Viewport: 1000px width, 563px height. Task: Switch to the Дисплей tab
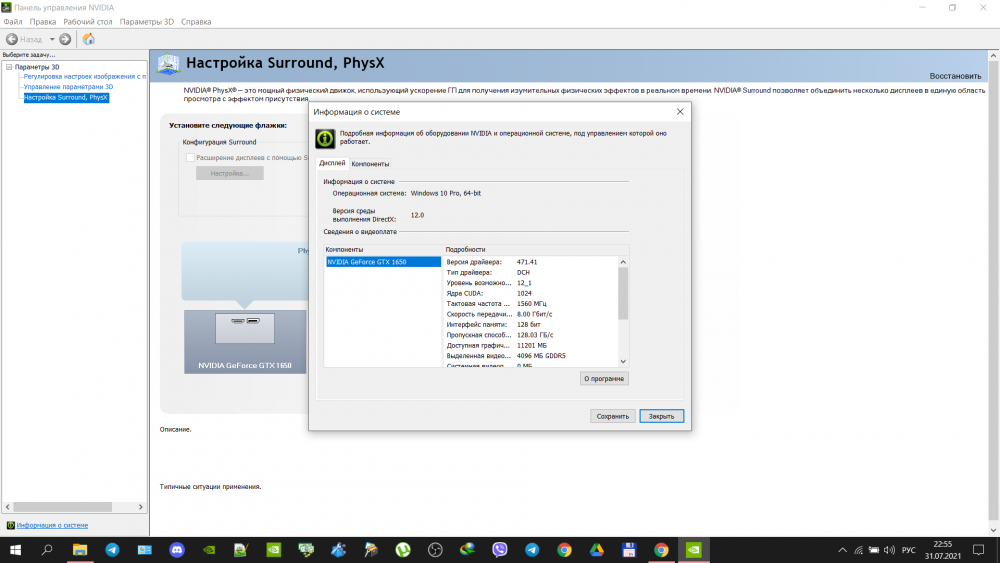click(x=332, y=163)
